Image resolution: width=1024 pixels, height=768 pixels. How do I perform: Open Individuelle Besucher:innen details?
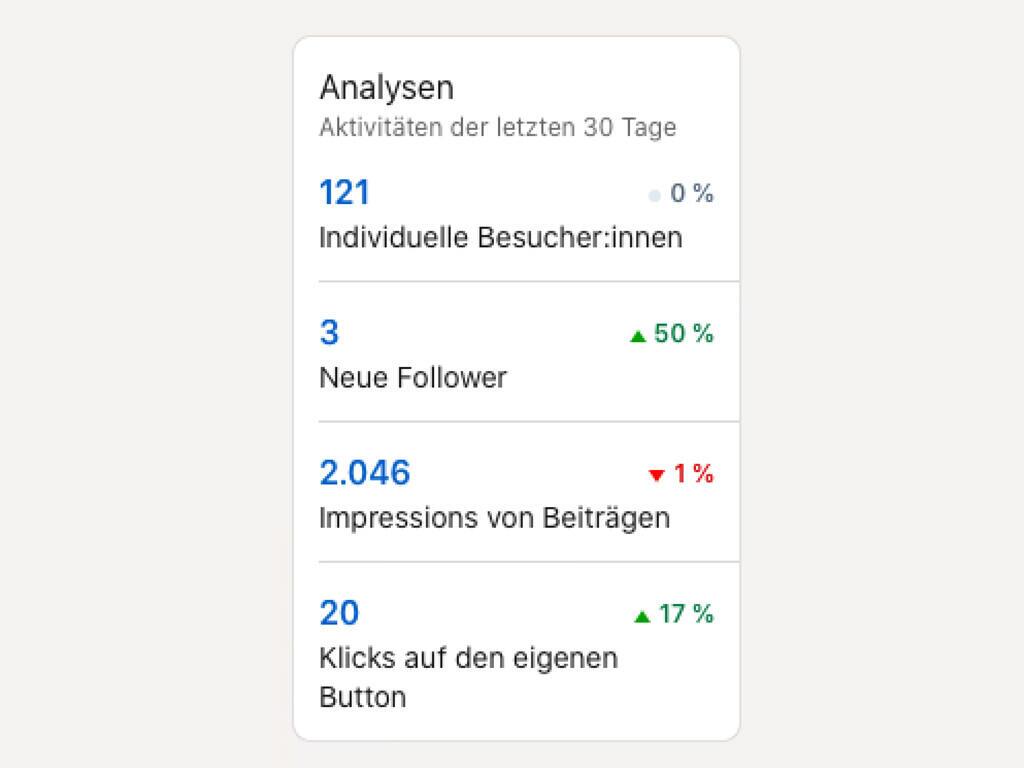click(x=500, y=237)
